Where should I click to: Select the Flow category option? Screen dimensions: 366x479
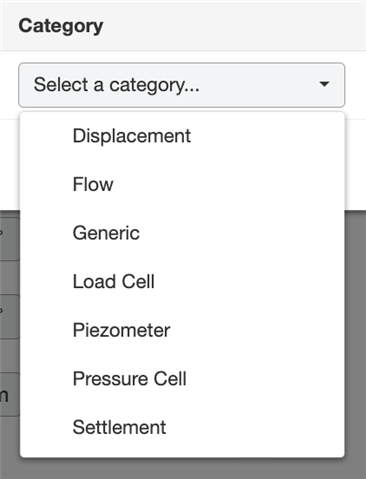pyautogui.click(x=182, y=184)
